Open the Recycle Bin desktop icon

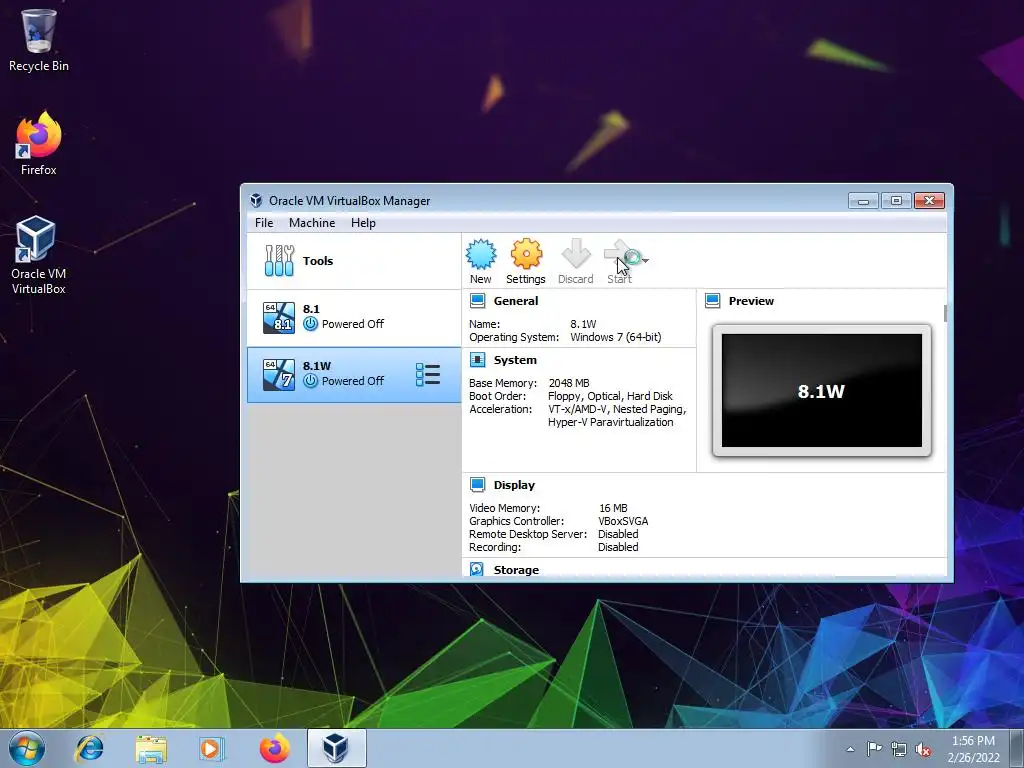pyautogui.click(x=39, y=40)
